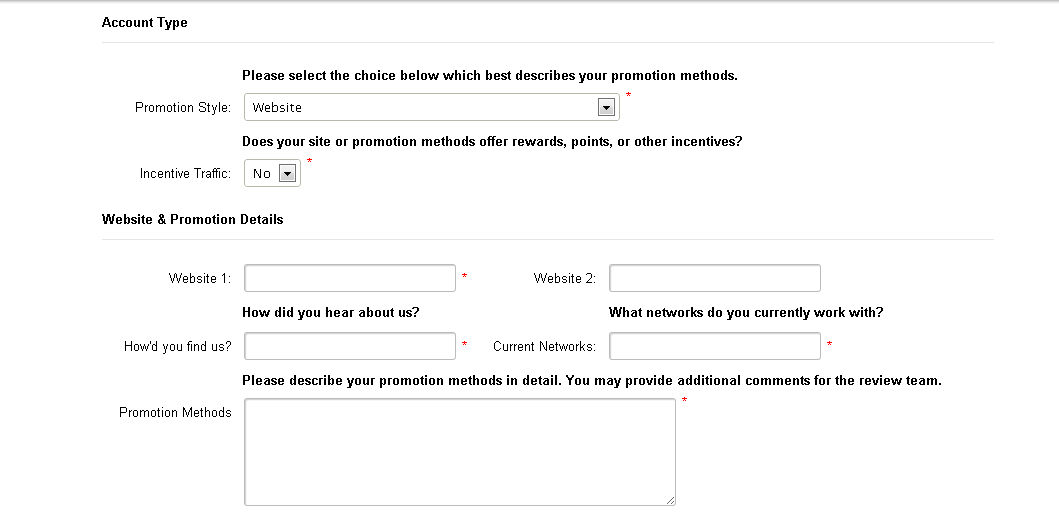Screen dimensions: 1059x528
Task: Click the Website & Promotion Details heading
Action: (x=193, y=219)
